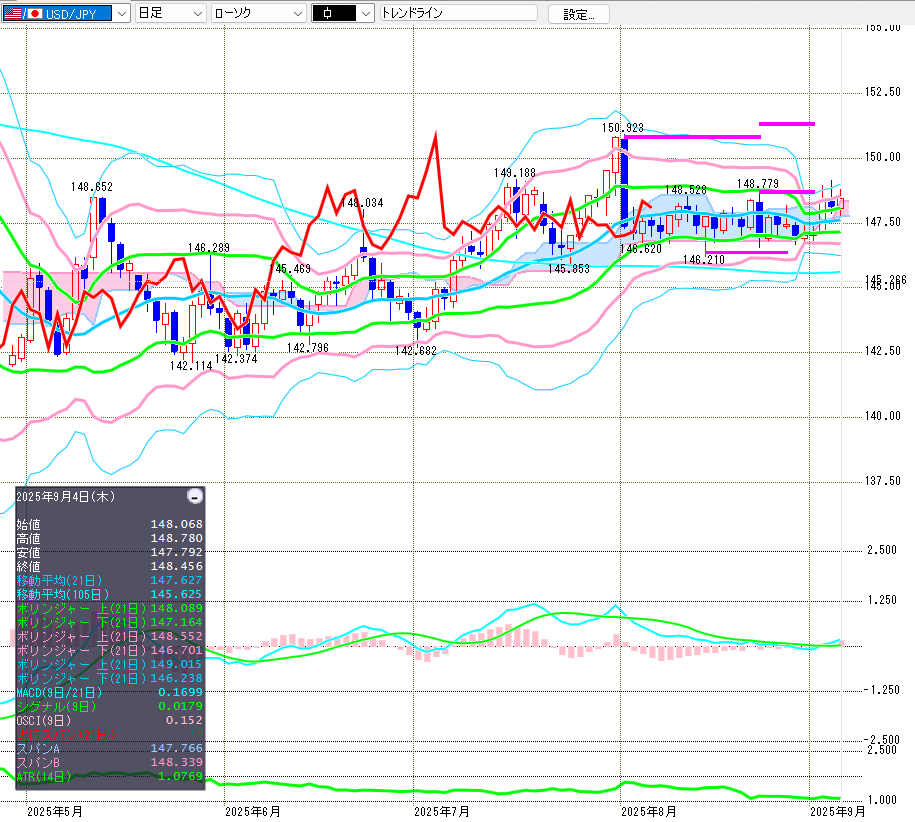Select the 始値 148.068 row
915x822 pixels.
[x=110, y=524]
